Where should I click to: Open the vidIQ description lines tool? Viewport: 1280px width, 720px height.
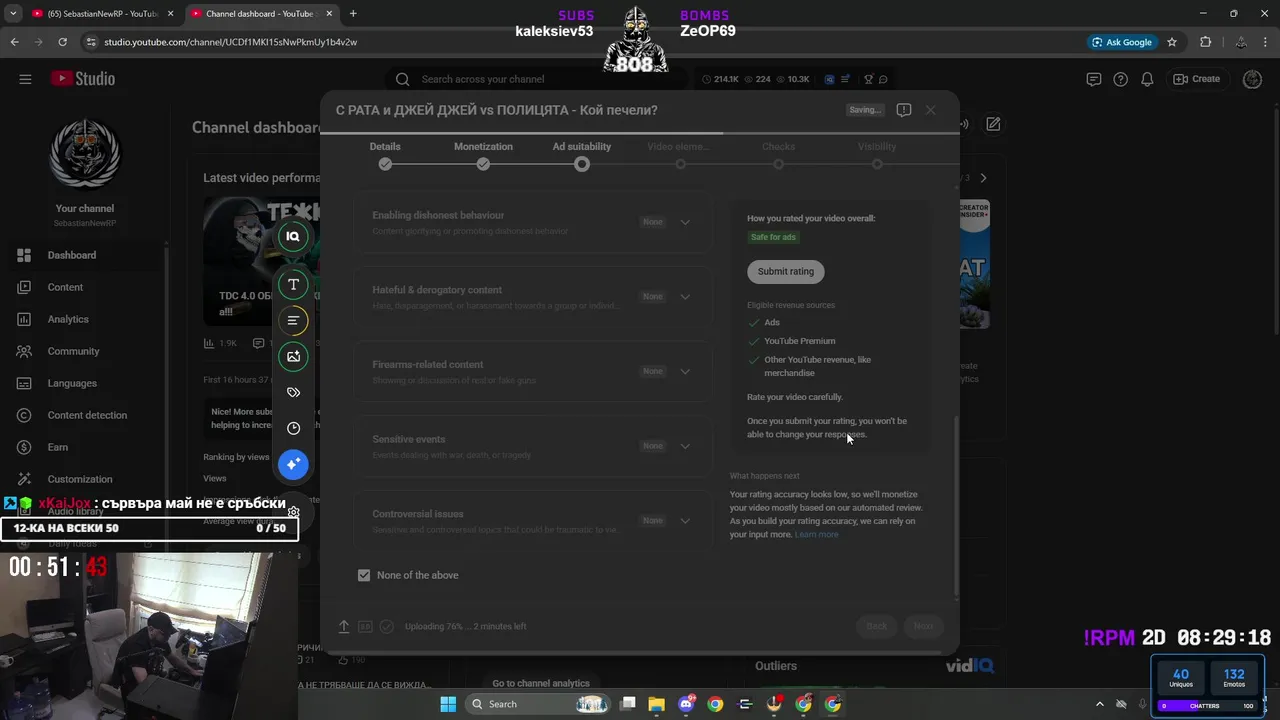pyautogui.click(x=293, y=321)
